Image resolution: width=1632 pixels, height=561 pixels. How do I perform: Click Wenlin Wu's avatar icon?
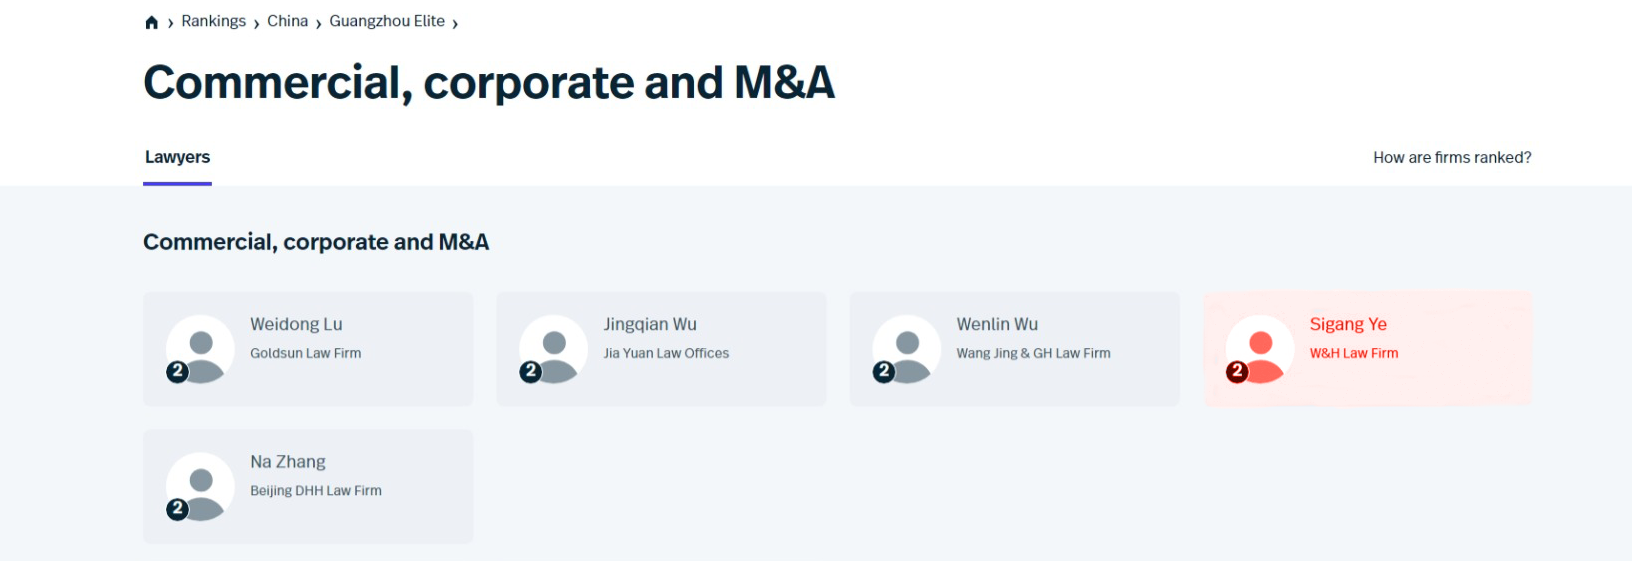(x=906, y=349)
